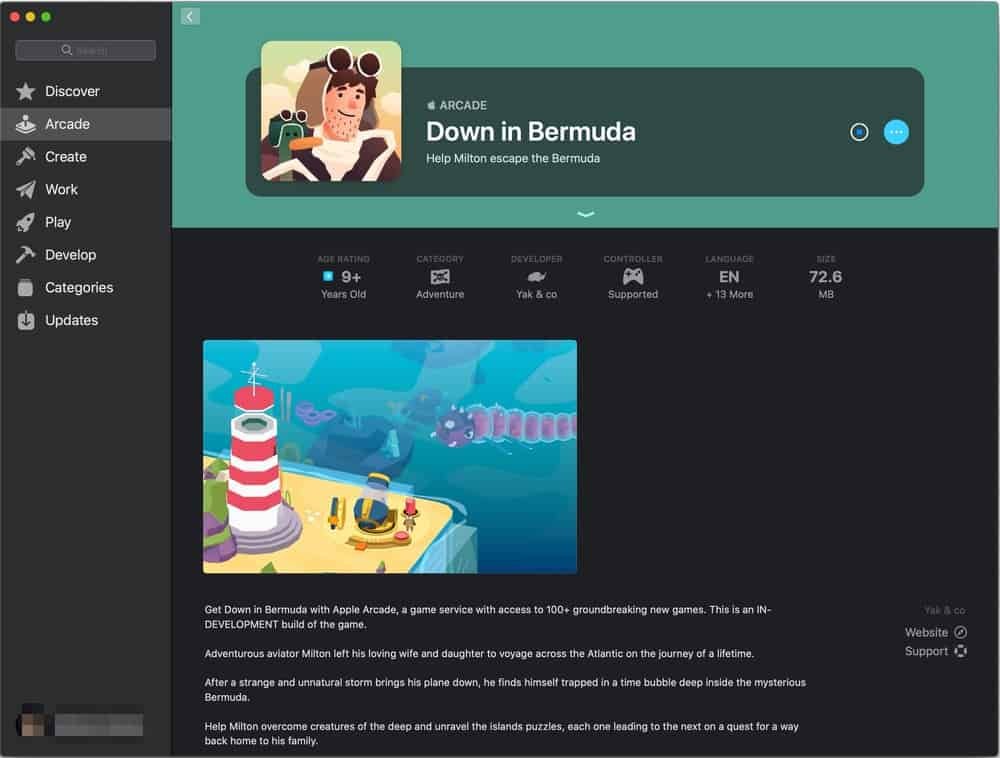Screen dimensions: 1000x758
Task: Click the Yak & co developer name link
Action: [945, 610]
